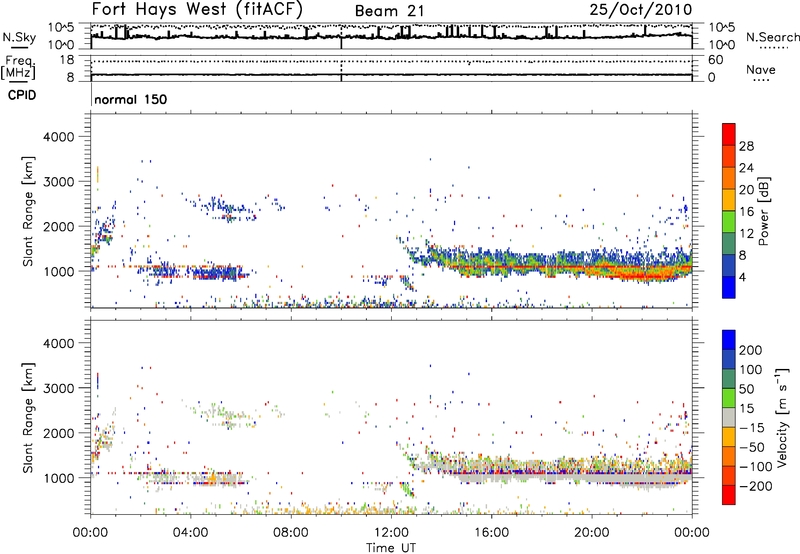Click the 'Beam 21' label

click(x=389, y=11)
